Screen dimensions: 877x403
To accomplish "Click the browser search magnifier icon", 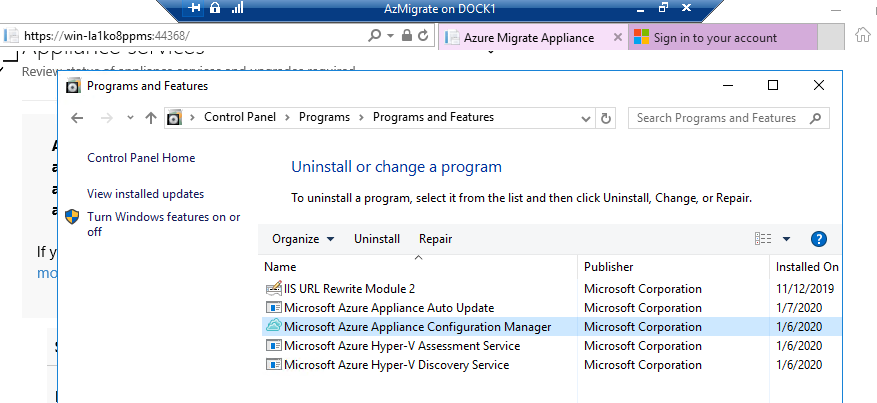I will tap(374, 36).
